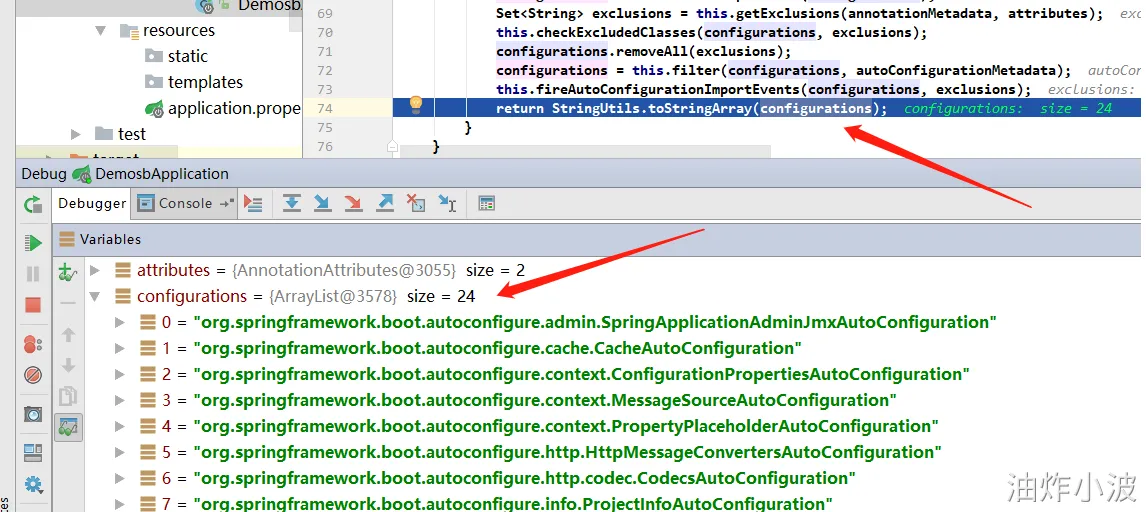The height and width of the screenshot is (512, 1146).
Task: Switch to Console tab
Action: [185, 204]
